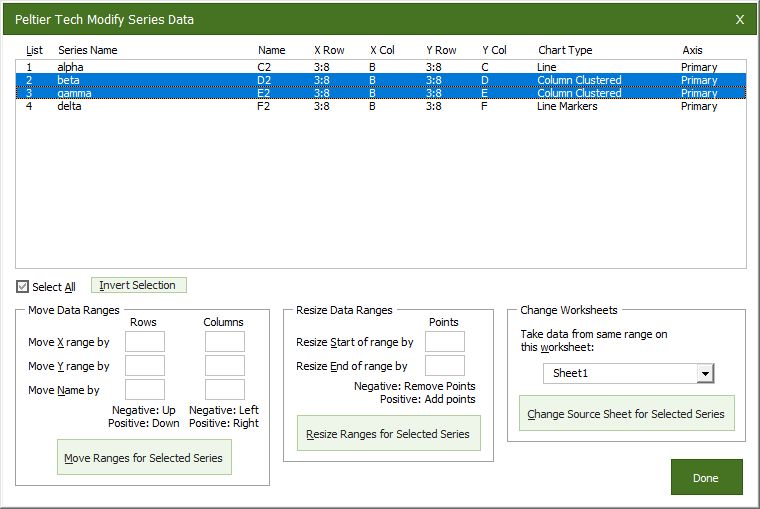
Task: Click the F2 name cell
Action: (263, 106)
